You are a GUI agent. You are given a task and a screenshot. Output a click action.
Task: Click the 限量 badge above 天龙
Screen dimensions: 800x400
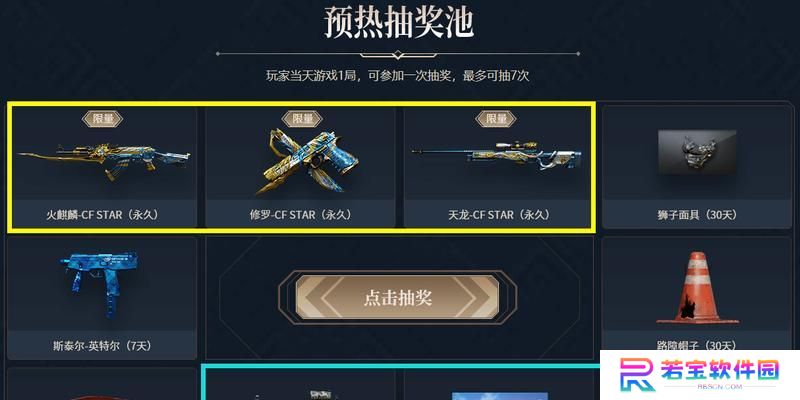(x=496, y=119)
